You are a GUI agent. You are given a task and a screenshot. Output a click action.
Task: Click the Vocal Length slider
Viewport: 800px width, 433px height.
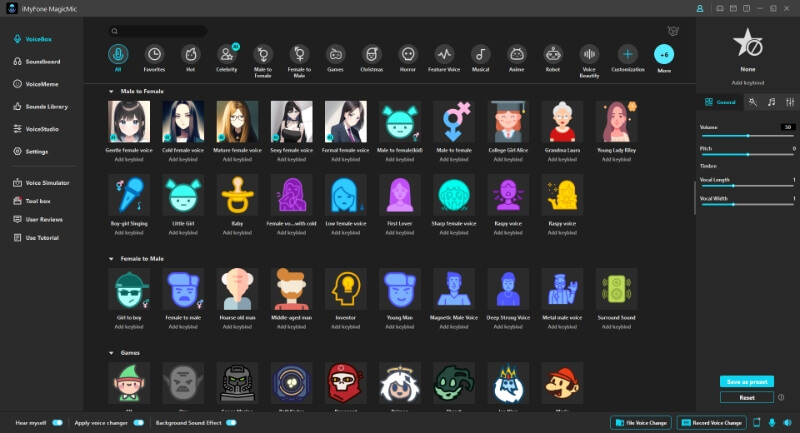point(747,186)
